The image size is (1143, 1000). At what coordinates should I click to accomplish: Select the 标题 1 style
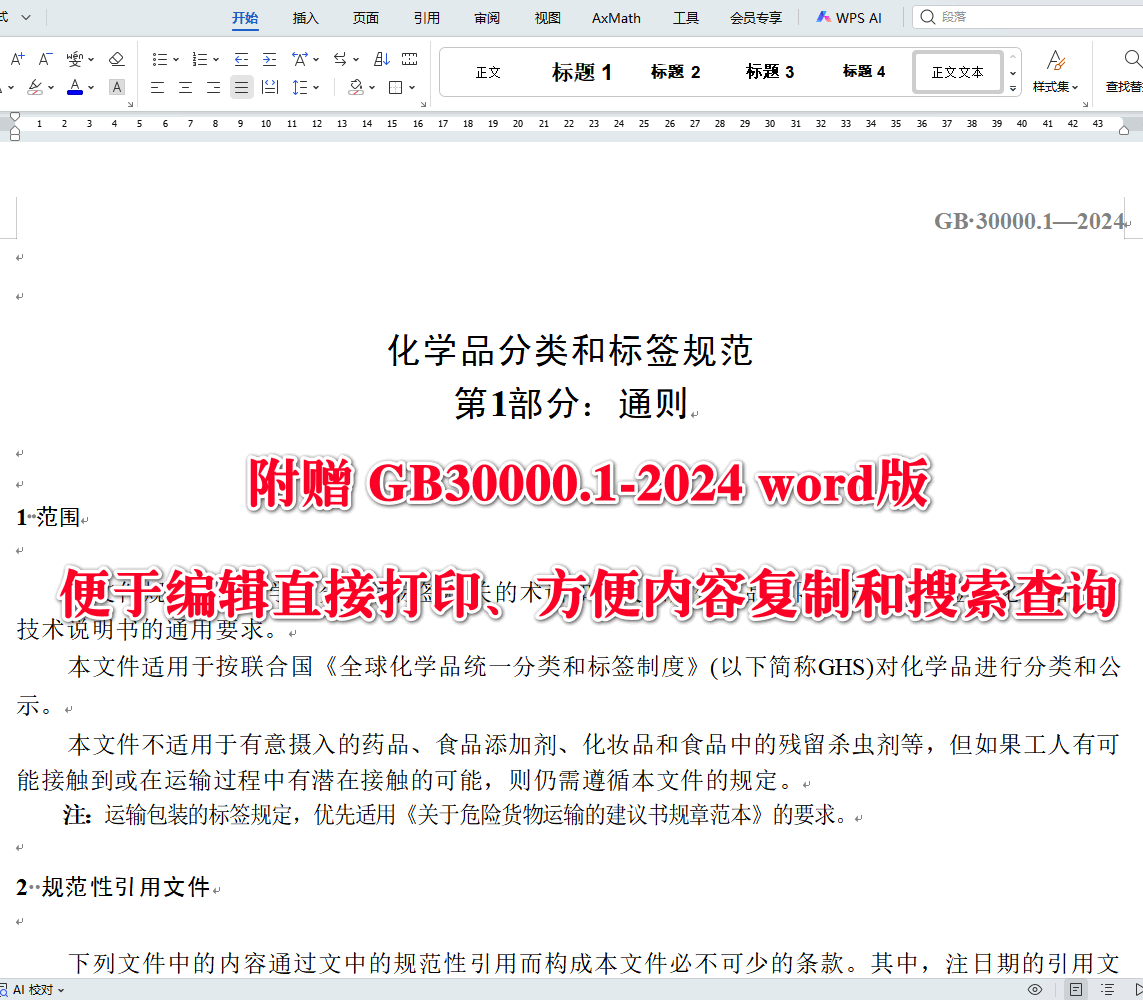581,71
